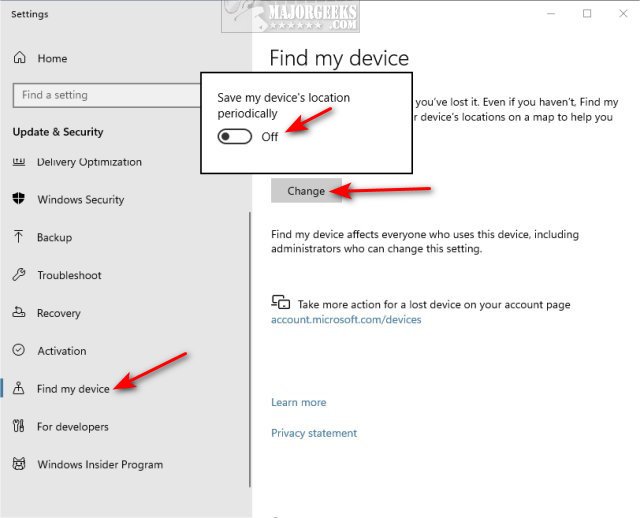Click the Backup upload arrow icon

tap(19, 237)
